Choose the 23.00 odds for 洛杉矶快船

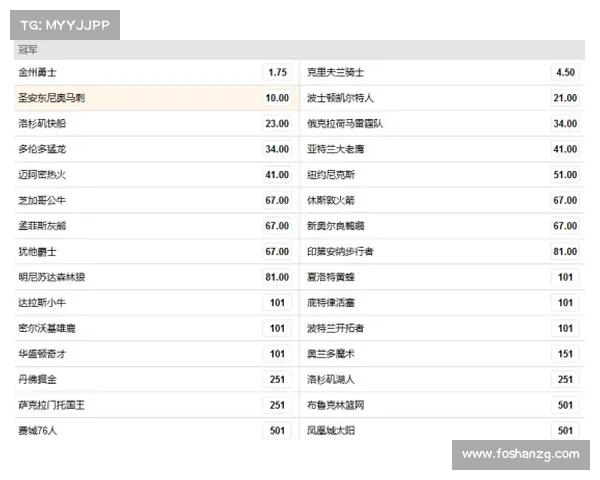[277, 124]
